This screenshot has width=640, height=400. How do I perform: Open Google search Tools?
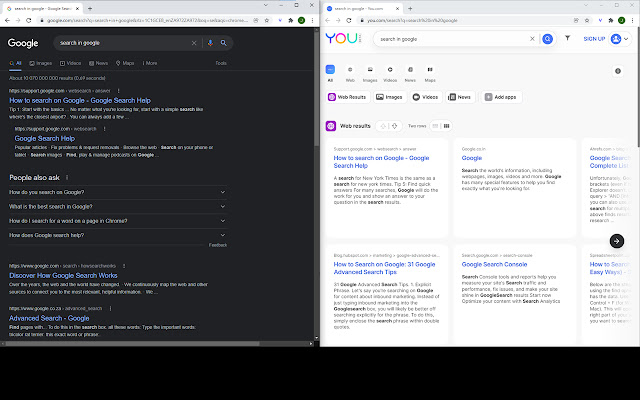[221, 63]
